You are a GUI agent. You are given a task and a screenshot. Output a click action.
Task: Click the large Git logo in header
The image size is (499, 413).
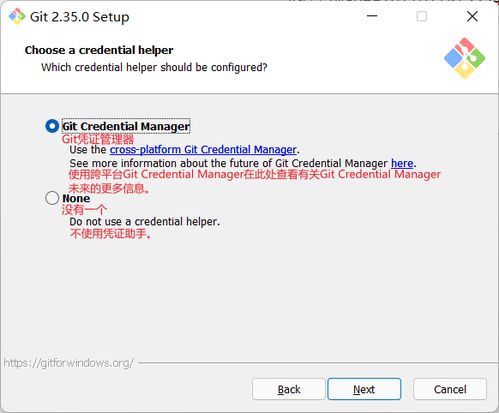(x=464, y=58)
